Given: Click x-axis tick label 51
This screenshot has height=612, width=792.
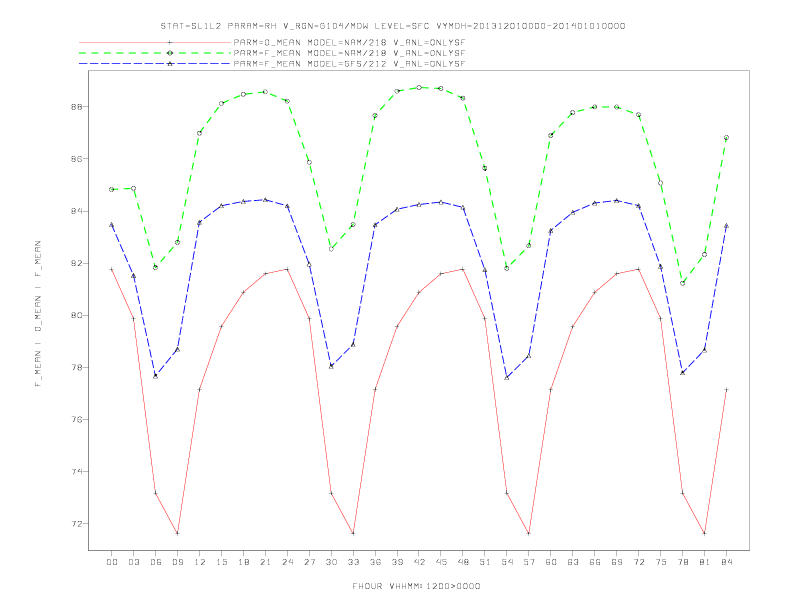Looking at the screenshot, I should [x=485, y=562].
